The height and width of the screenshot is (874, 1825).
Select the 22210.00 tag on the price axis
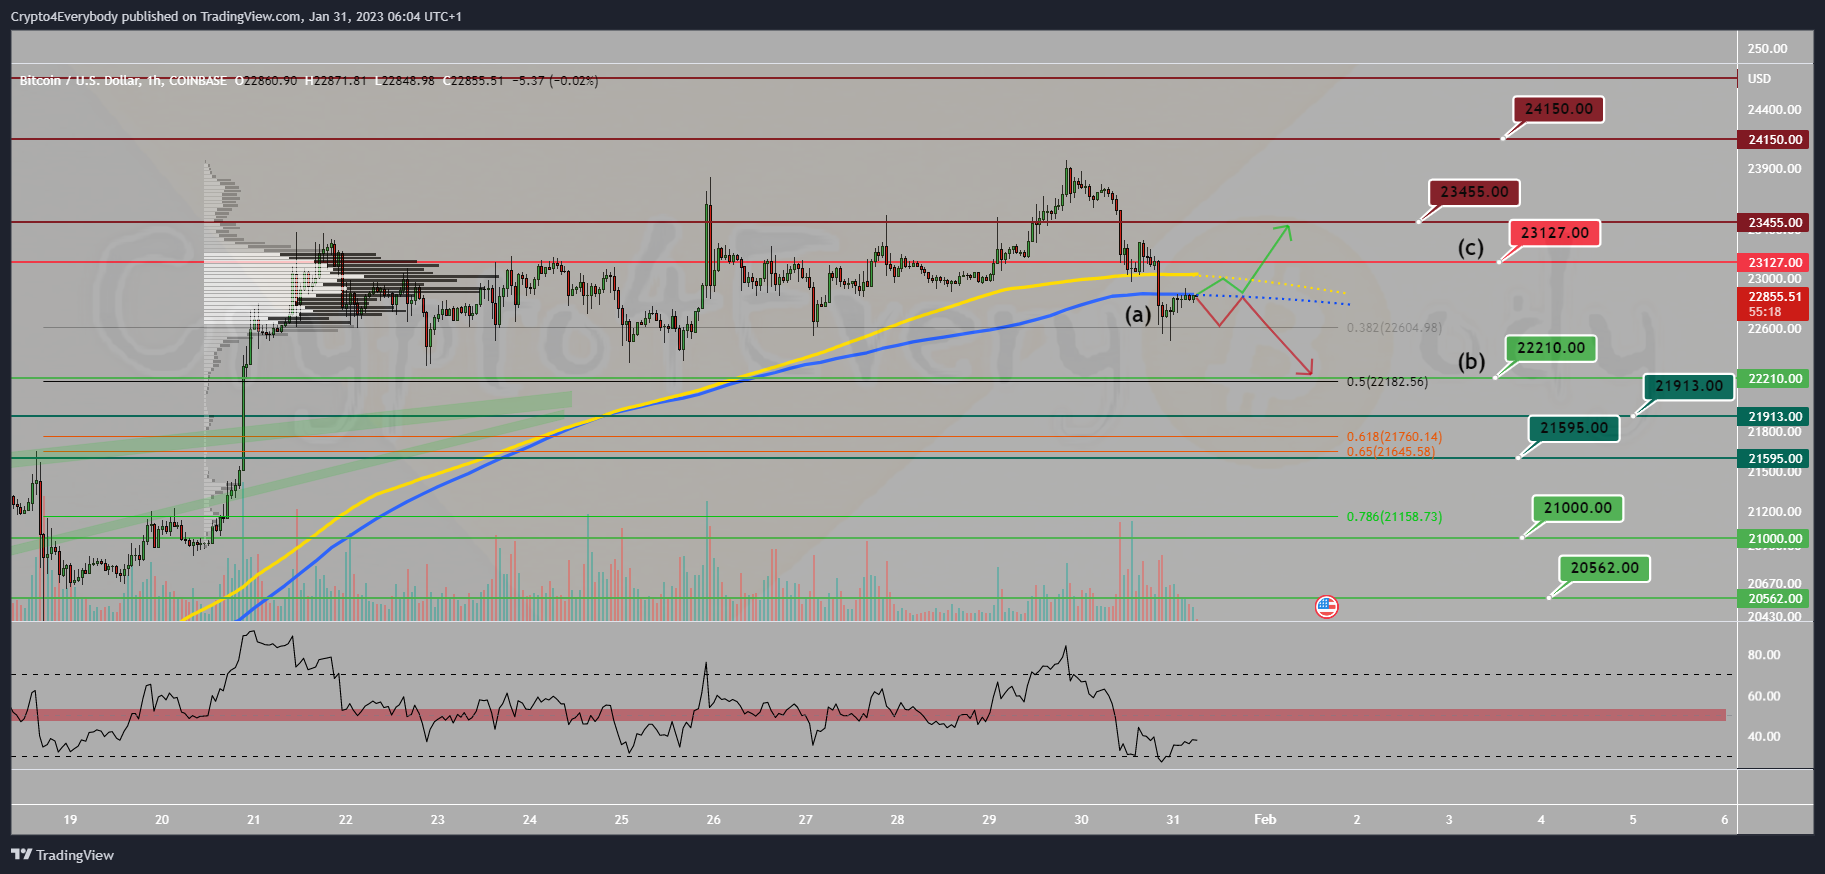point(1775,379)
